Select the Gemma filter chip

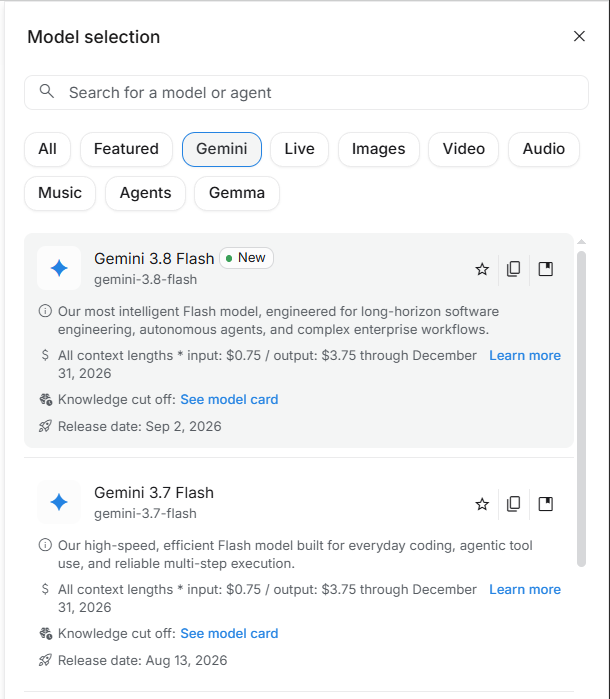pos(237,193)
